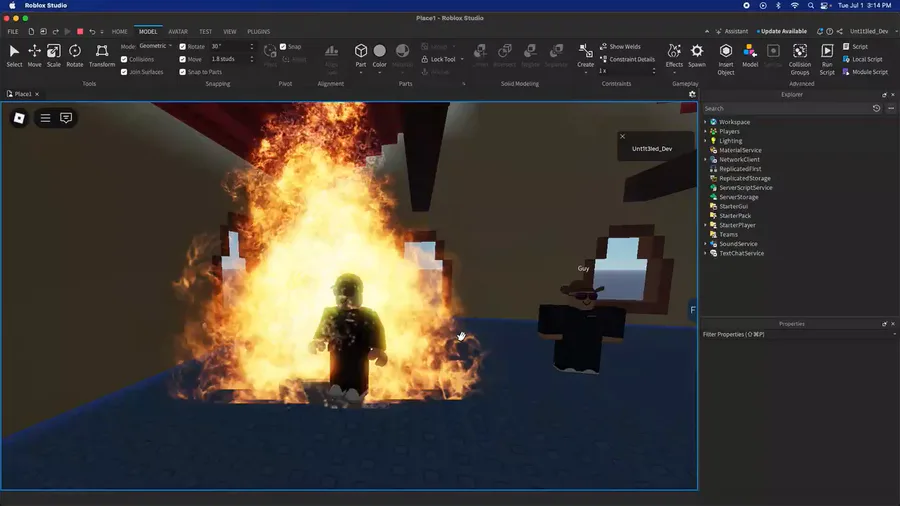Expand the Workspace tree node
Screen dimensions: 900x506
[x=705, y=122]
